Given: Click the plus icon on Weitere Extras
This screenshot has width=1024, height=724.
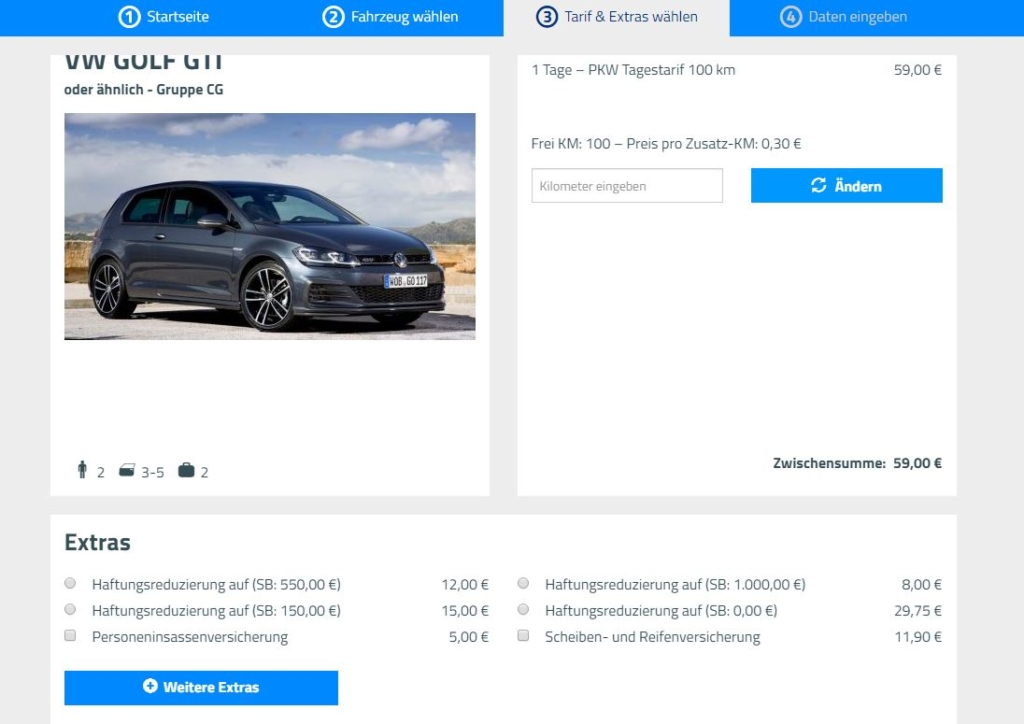Looking at the screenshot, I should (150, 686).
